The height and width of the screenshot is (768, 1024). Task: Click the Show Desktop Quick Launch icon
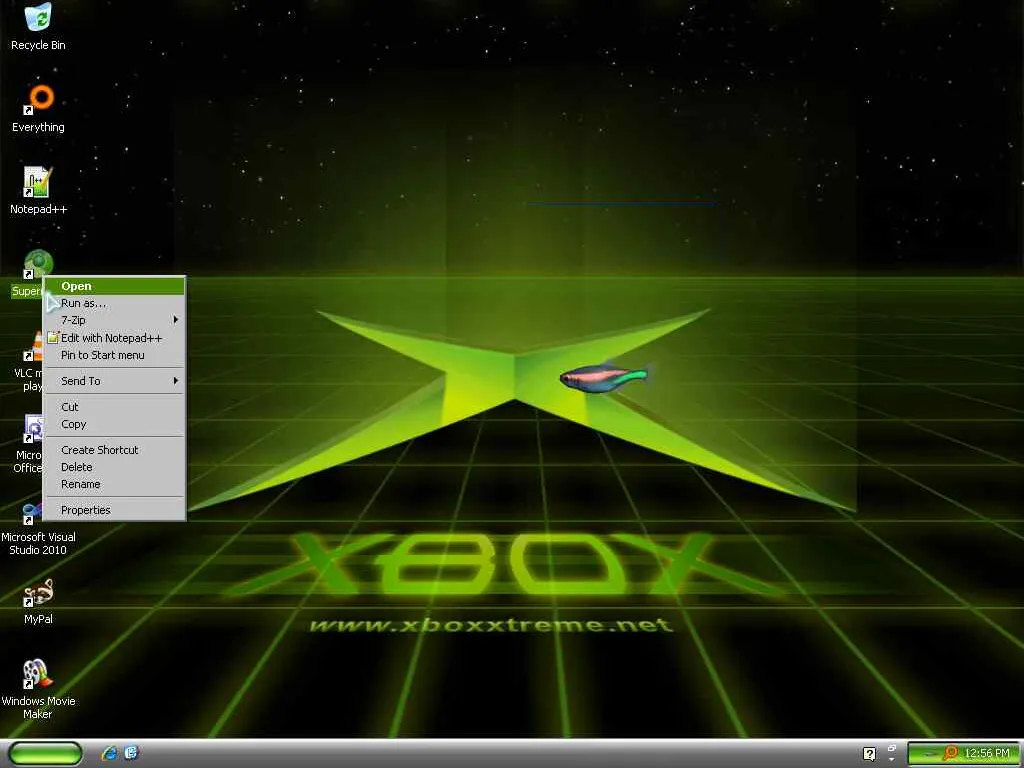coord(131,753)
